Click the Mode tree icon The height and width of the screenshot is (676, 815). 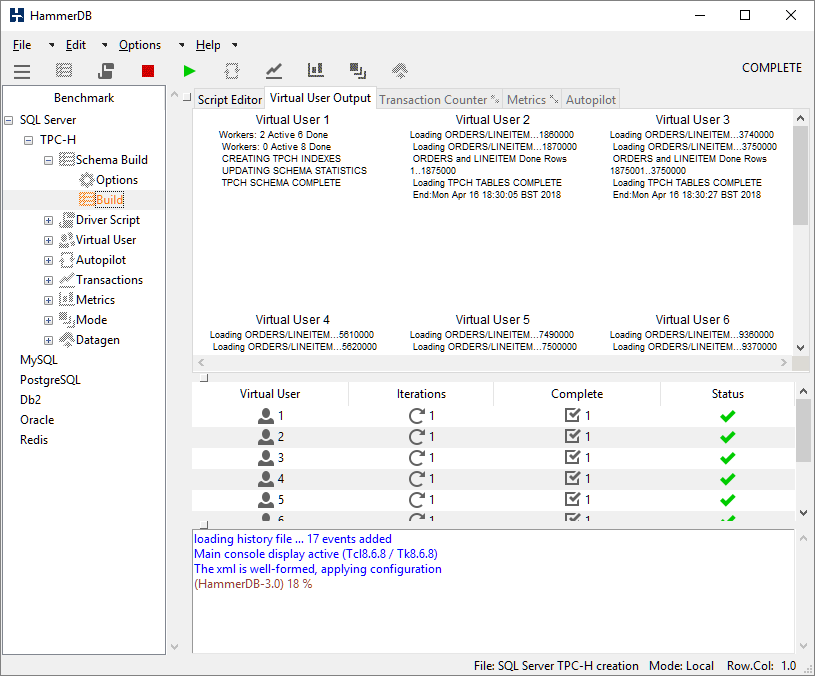tap(67, 318)
